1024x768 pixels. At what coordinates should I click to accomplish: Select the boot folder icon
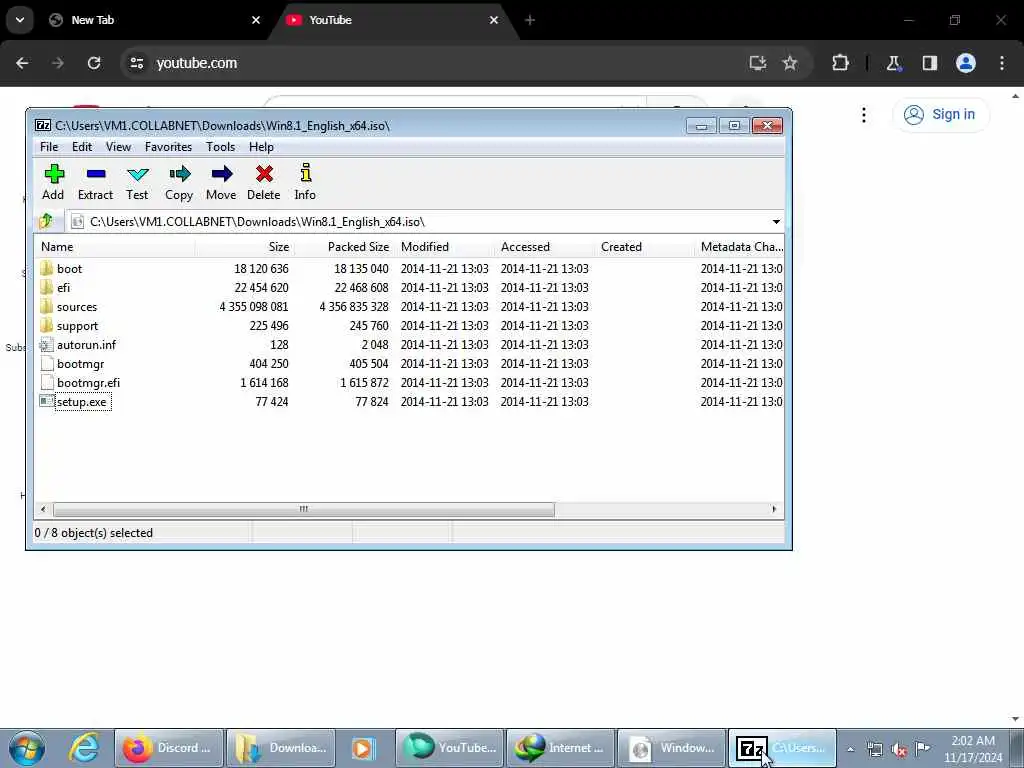tap(46, 268)
